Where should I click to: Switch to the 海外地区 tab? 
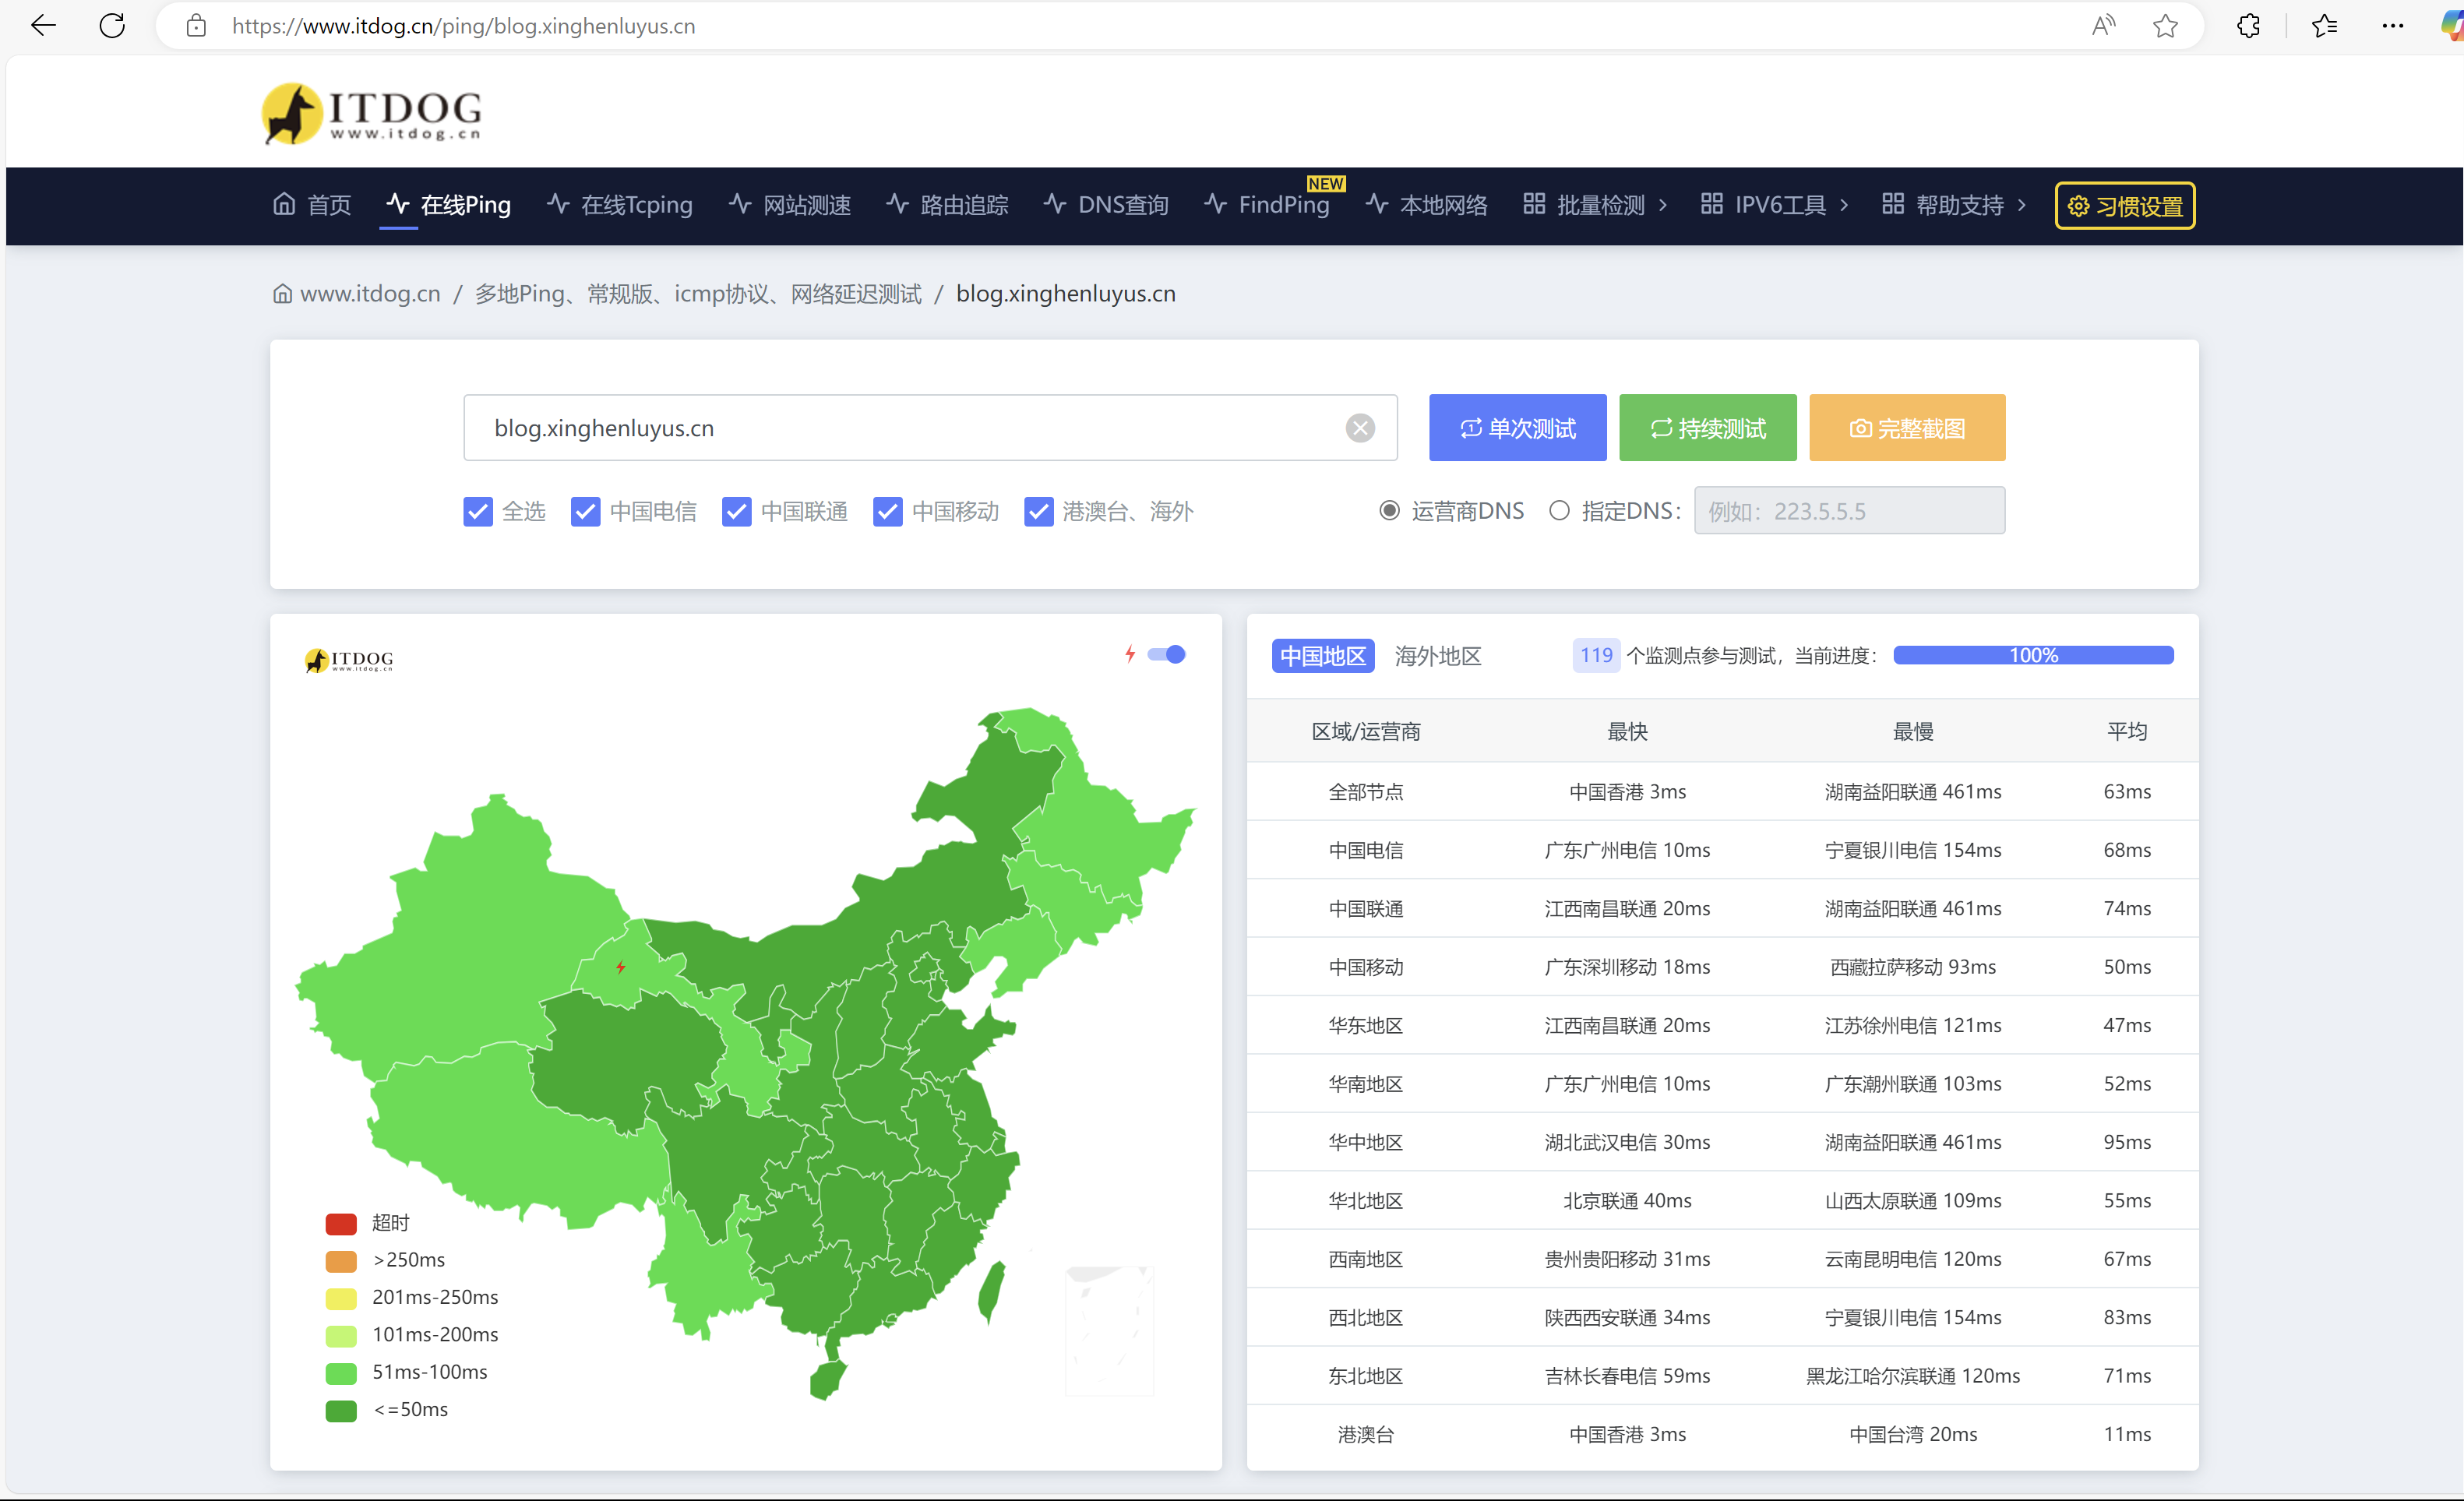pos(1437,656)
